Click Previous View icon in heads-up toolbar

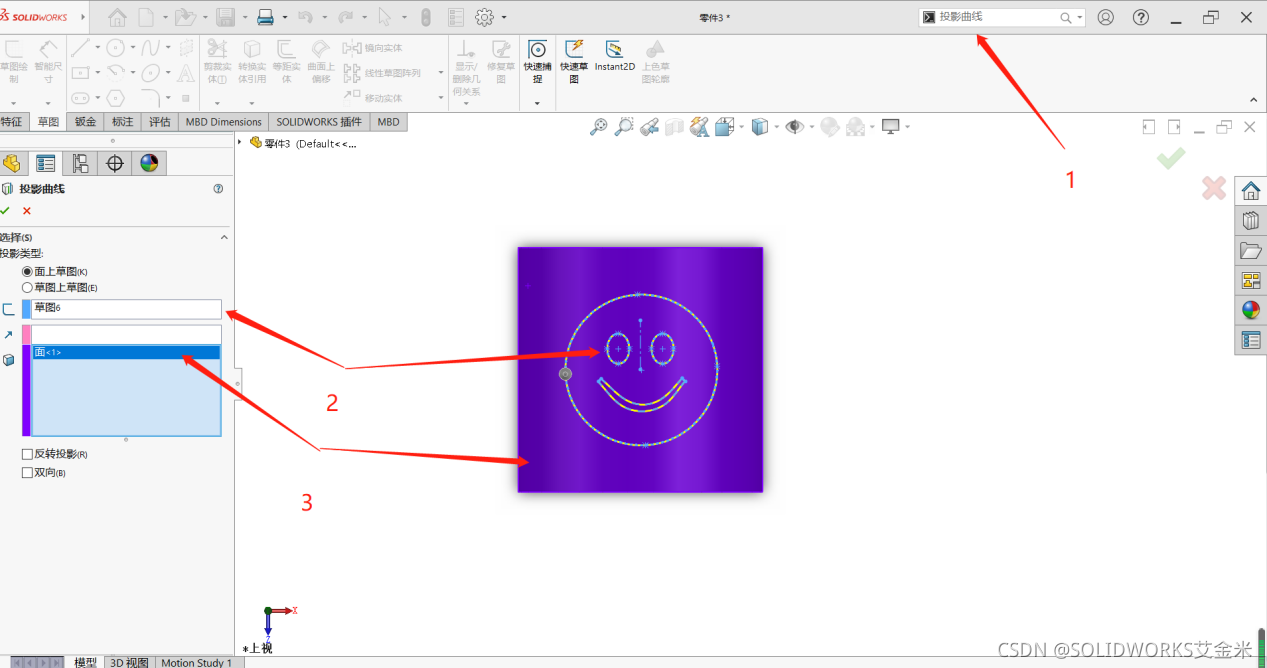click(650, 127)
